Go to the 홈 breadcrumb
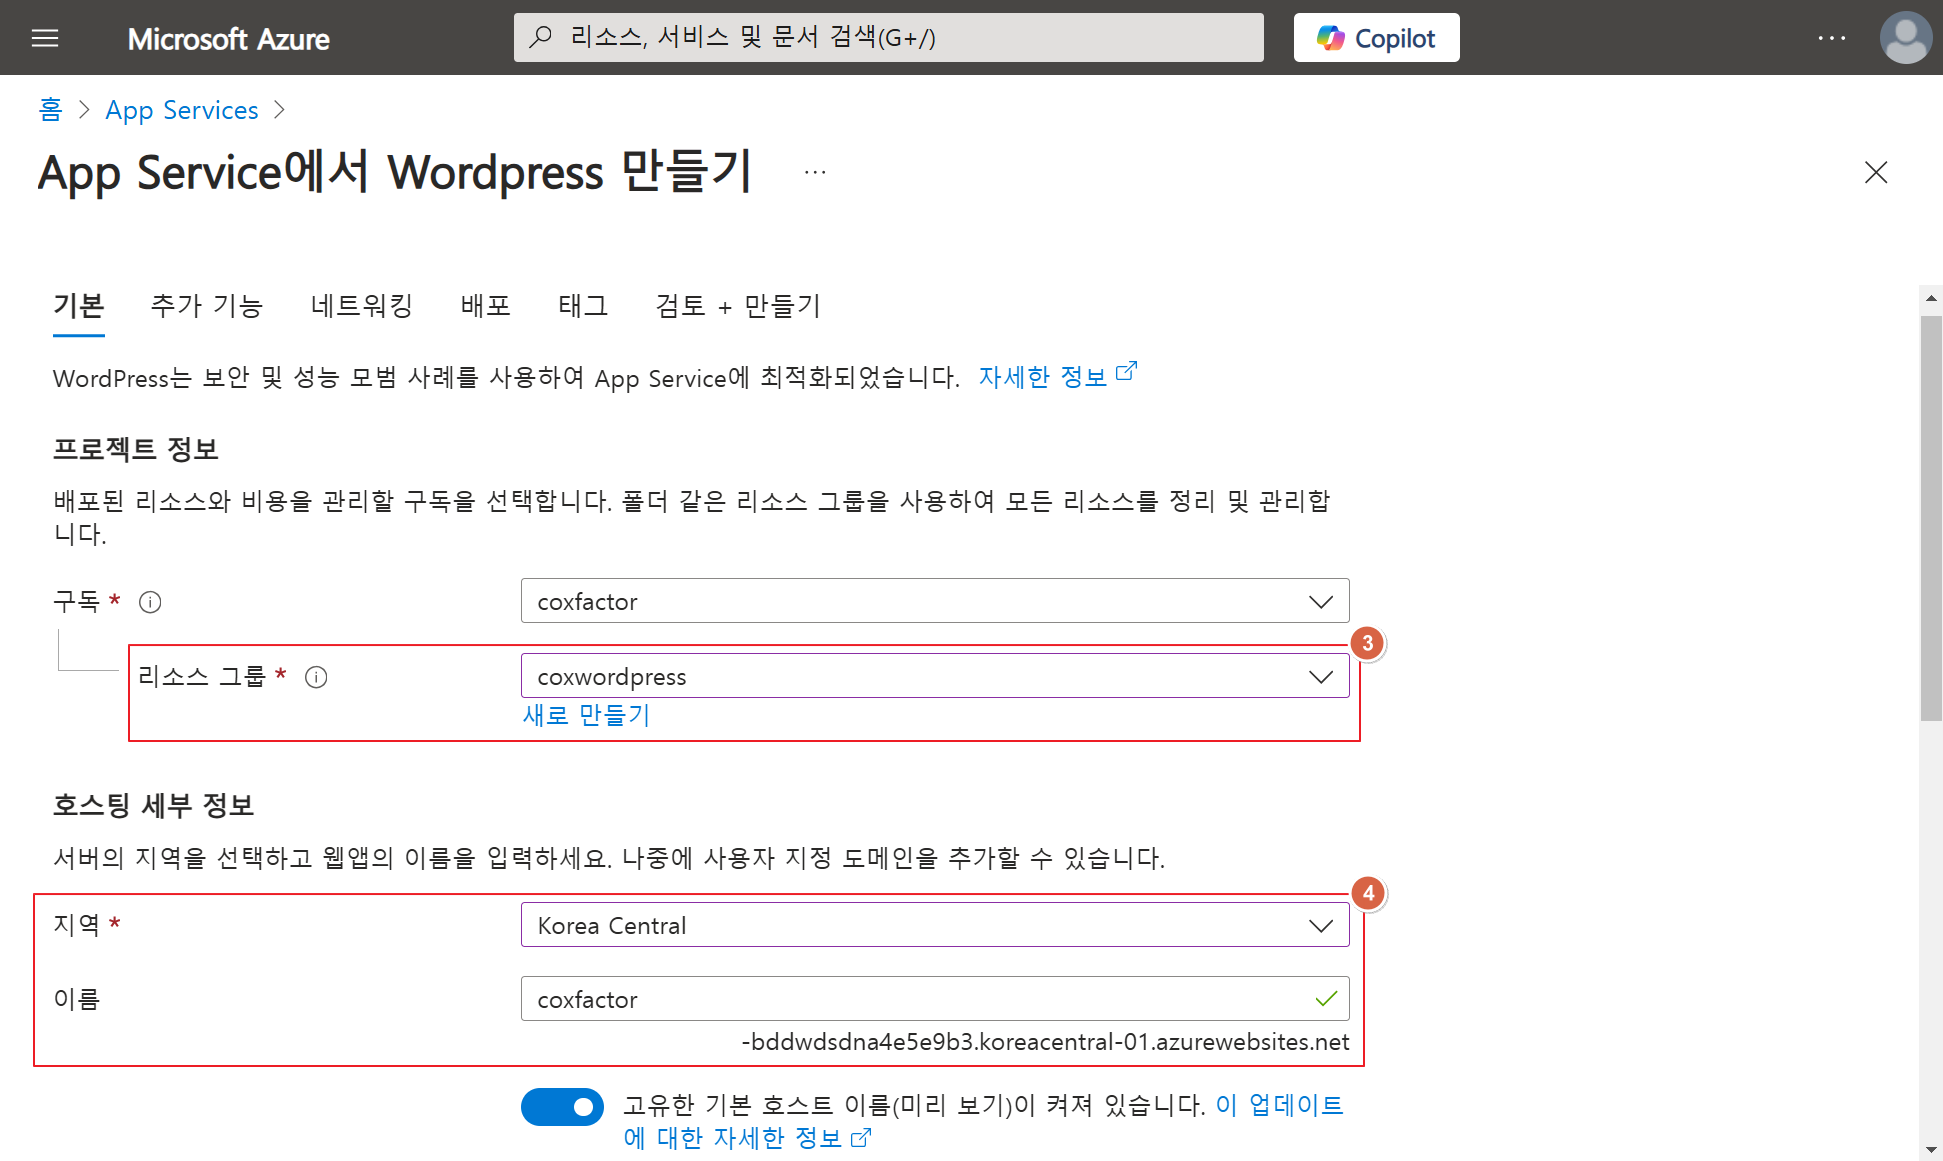The image size is (1943, 1161). click(50, 110)
